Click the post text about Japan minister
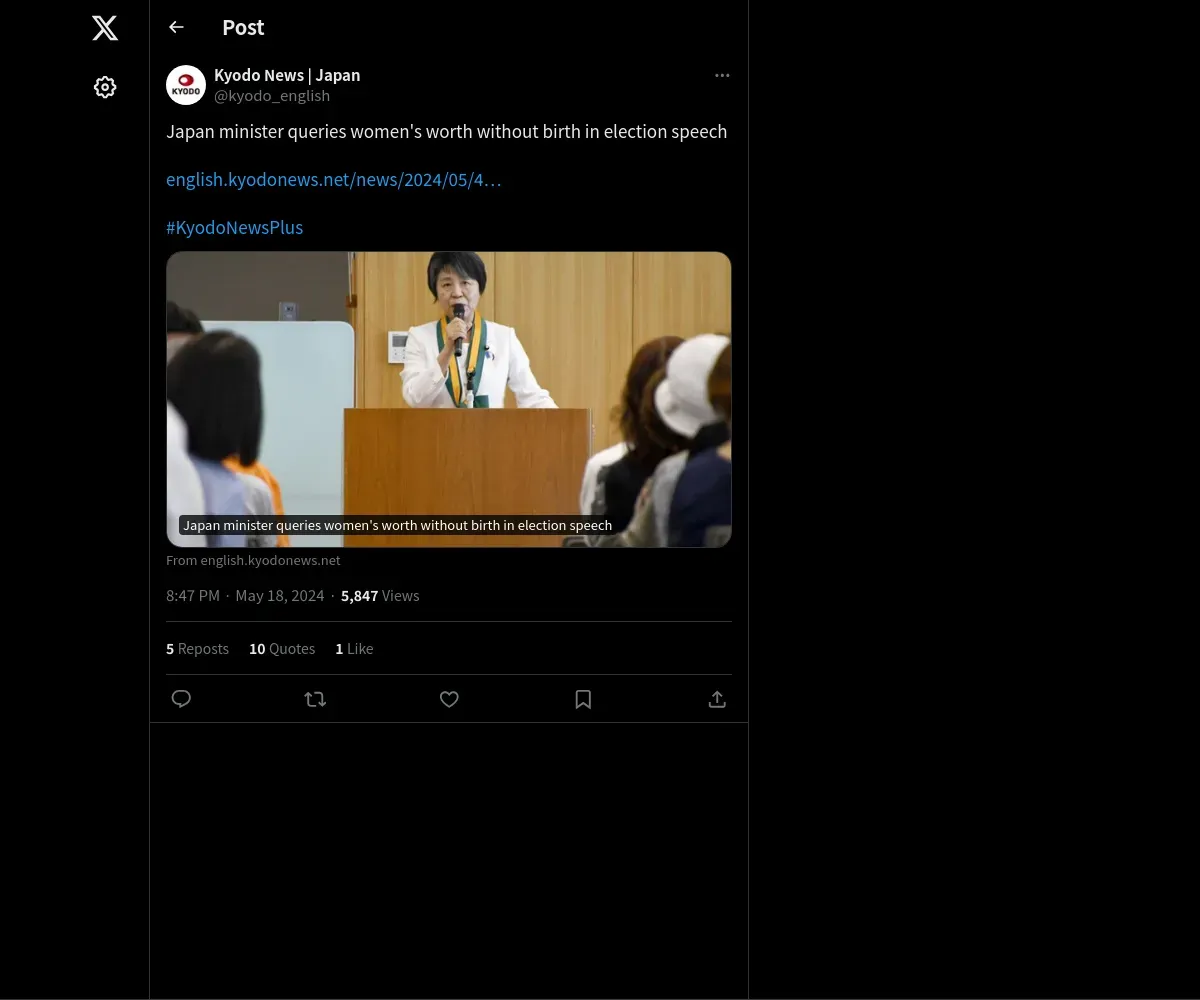The image size is (1200, 1000). (x=446, y=132)
